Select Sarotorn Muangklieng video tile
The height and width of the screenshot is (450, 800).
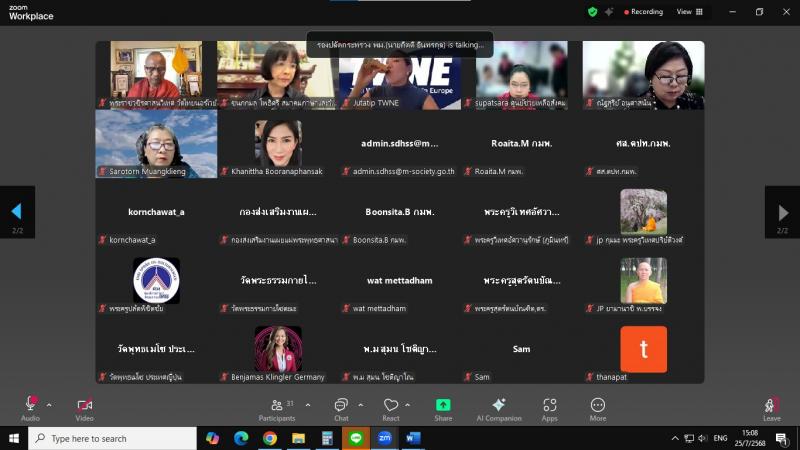click(x=156, y=144)
